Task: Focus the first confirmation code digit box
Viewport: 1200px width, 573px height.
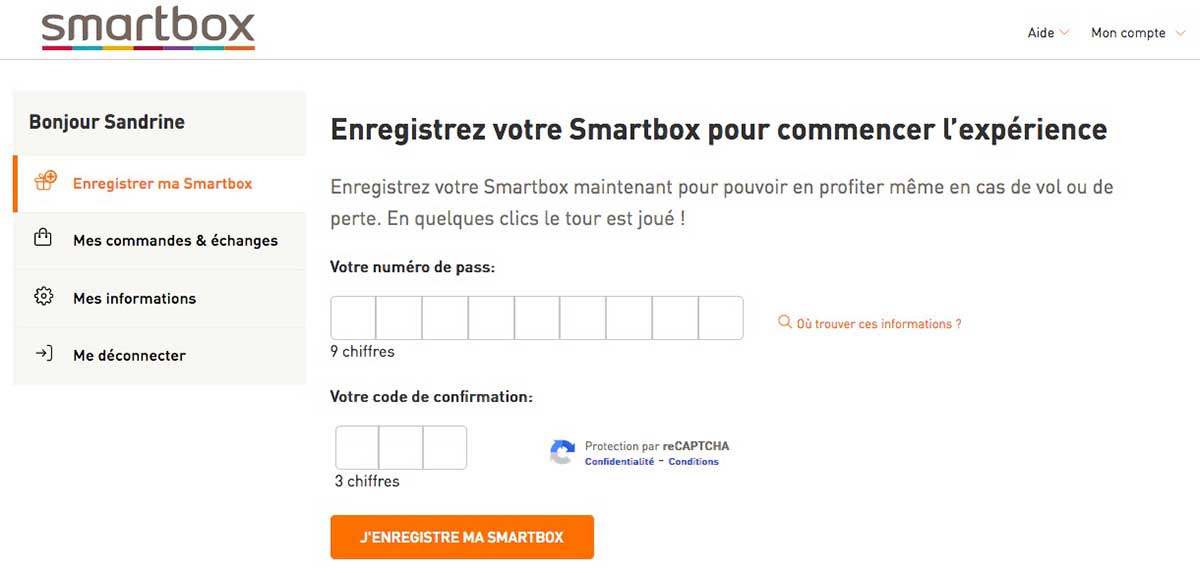Action: pos(357,447)
